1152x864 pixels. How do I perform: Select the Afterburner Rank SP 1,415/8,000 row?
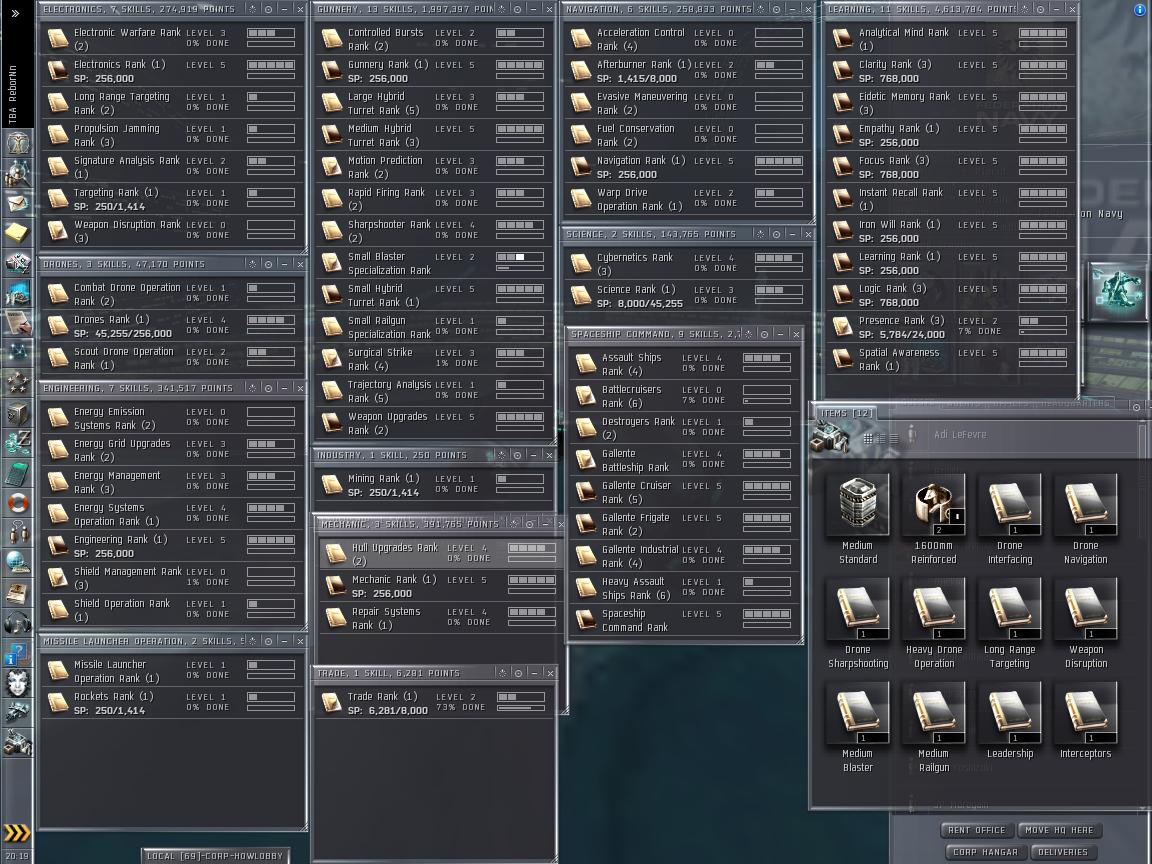click(x=688, y=71)
